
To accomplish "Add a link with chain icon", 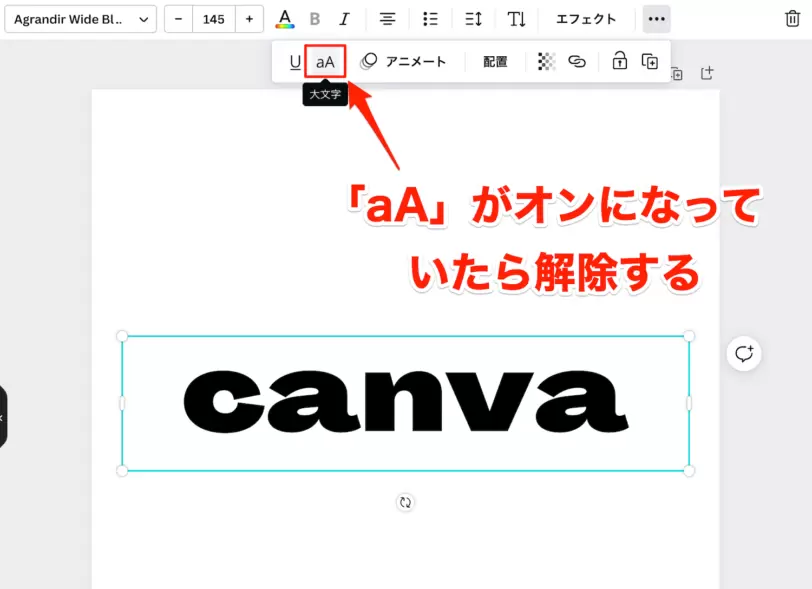I will click(577, 61).
